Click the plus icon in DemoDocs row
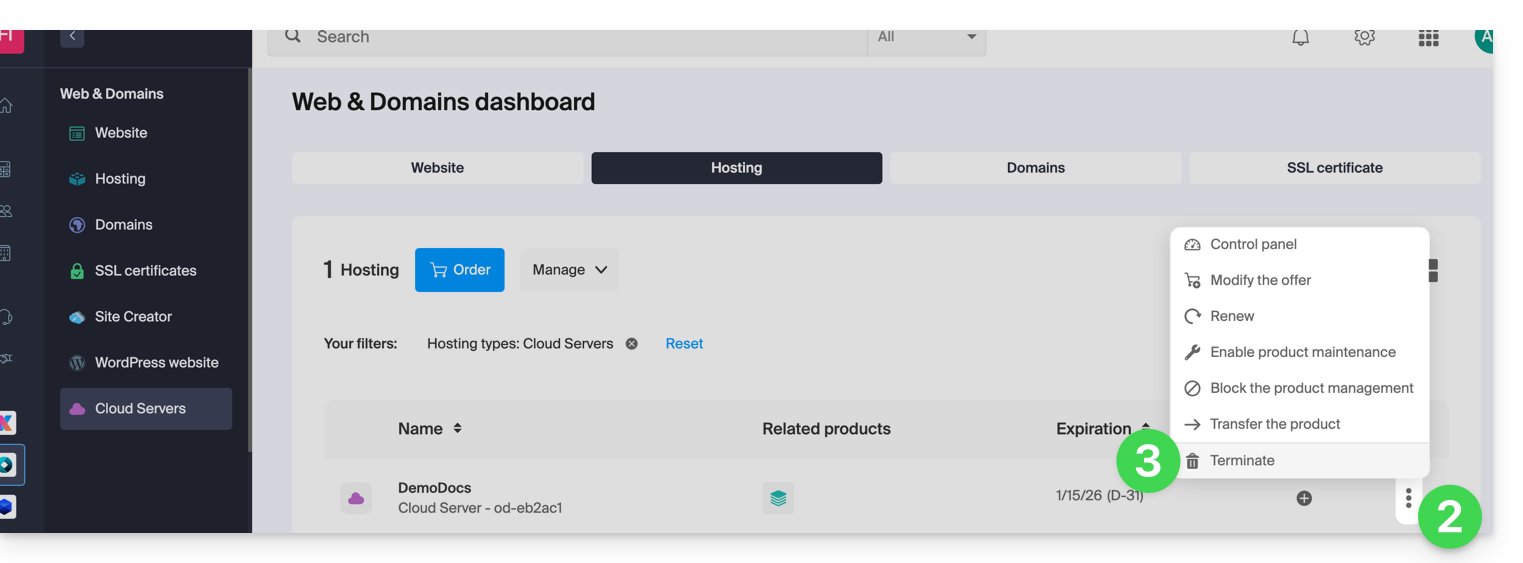 click(x=1304, y=498)
